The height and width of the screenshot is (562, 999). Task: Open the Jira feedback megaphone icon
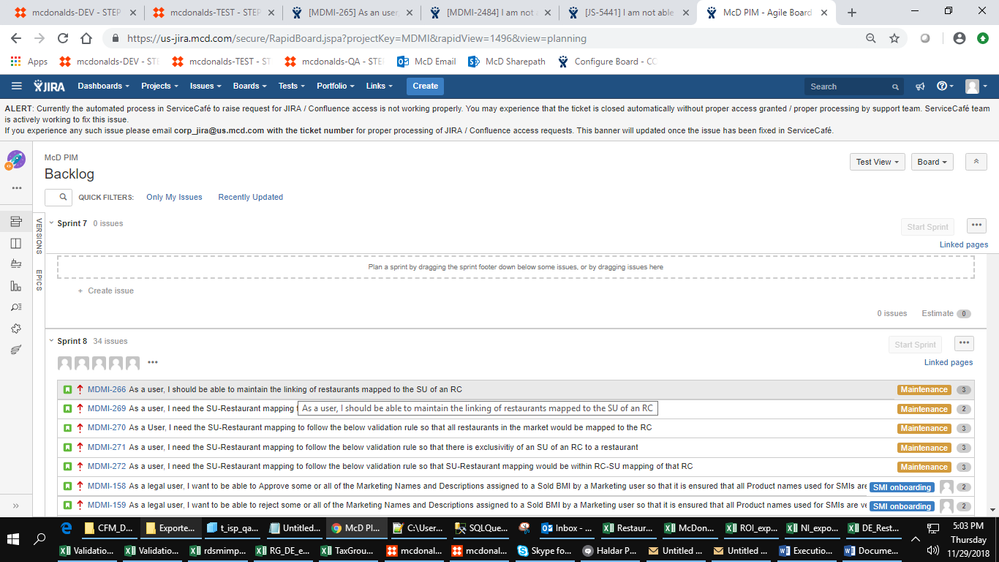920,86
